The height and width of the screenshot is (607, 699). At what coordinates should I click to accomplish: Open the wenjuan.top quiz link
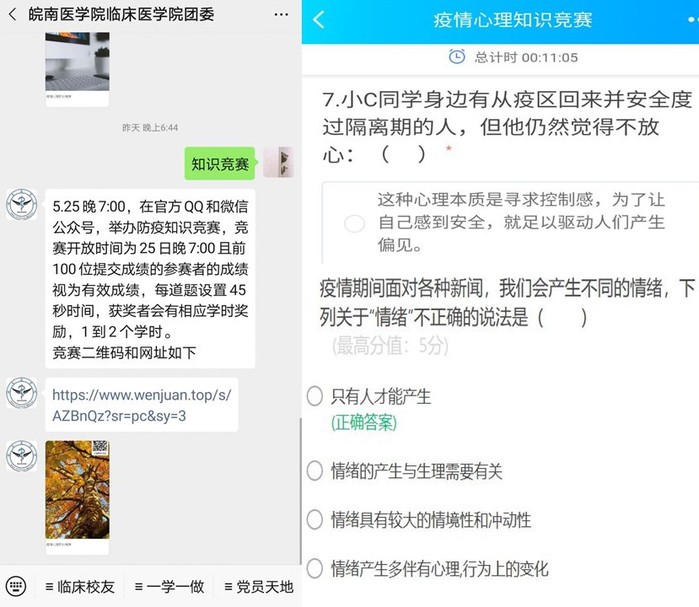pyautogui.click(x=141, y=405)
